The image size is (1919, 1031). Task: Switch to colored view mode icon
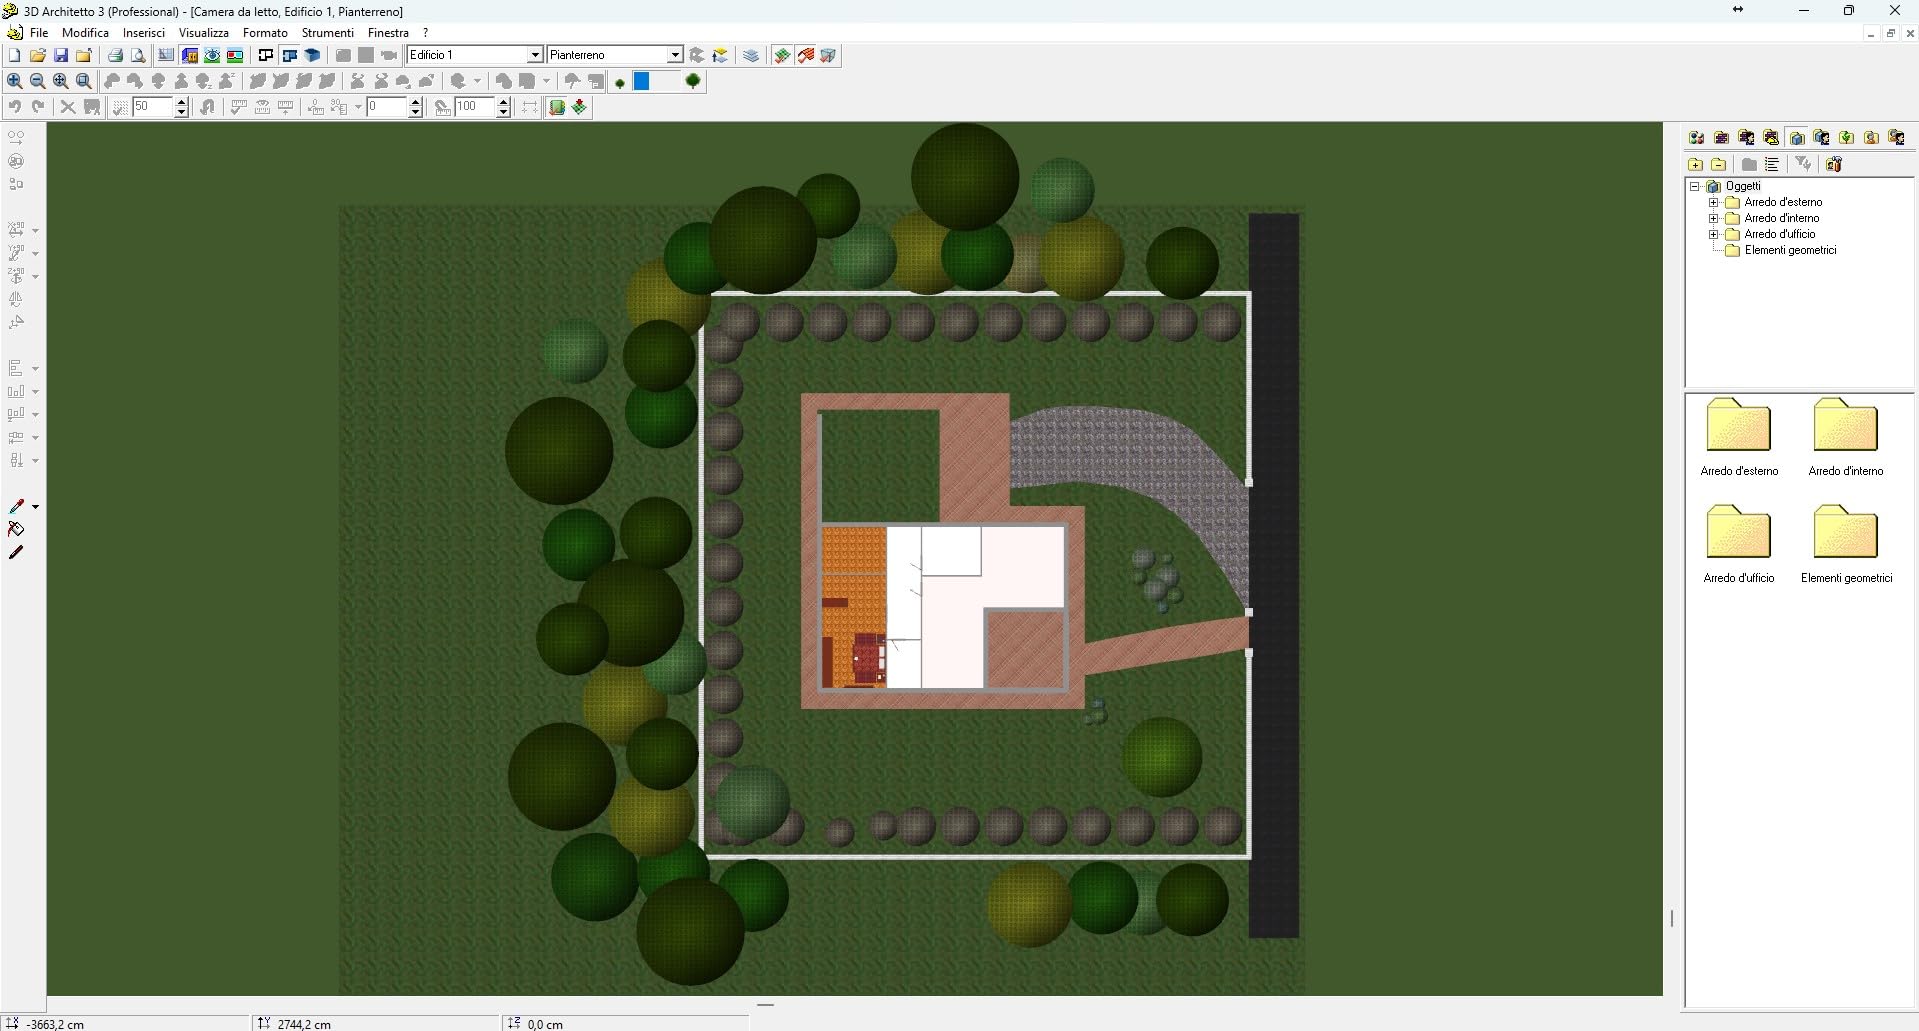coord(189,56)
